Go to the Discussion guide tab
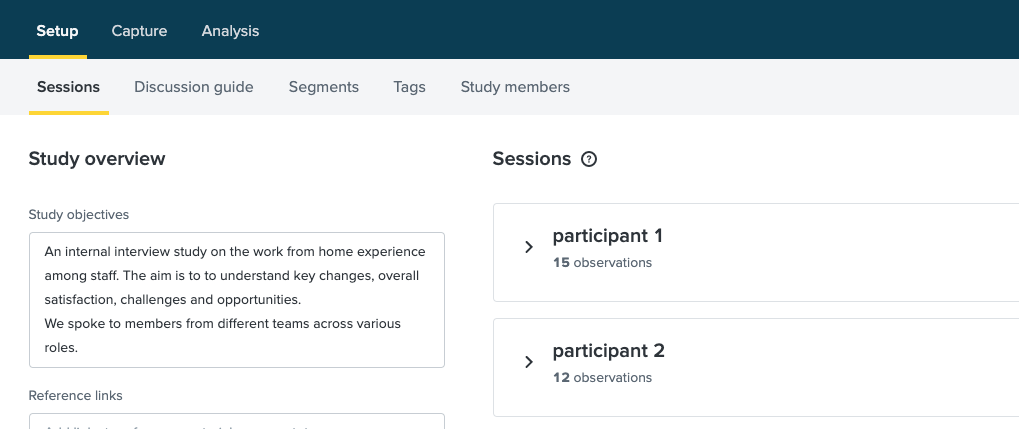The width and height of the screenshot is (1019, 429). (x=194, y=87)
